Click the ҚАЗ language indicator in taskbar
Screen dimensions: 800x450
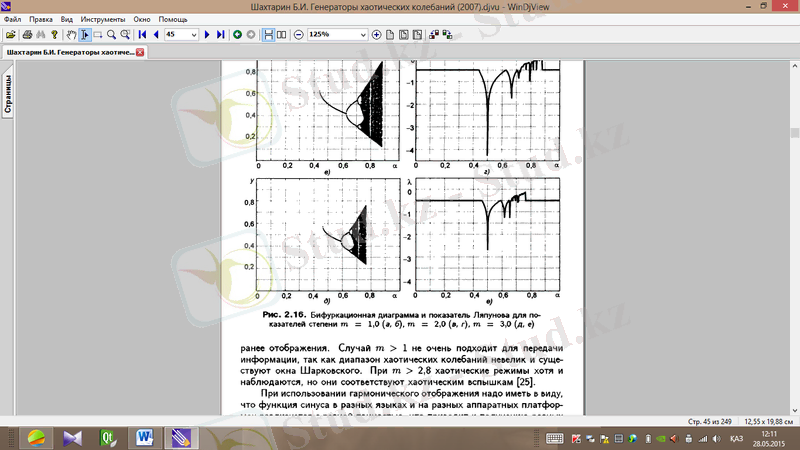tap(734, 438)
